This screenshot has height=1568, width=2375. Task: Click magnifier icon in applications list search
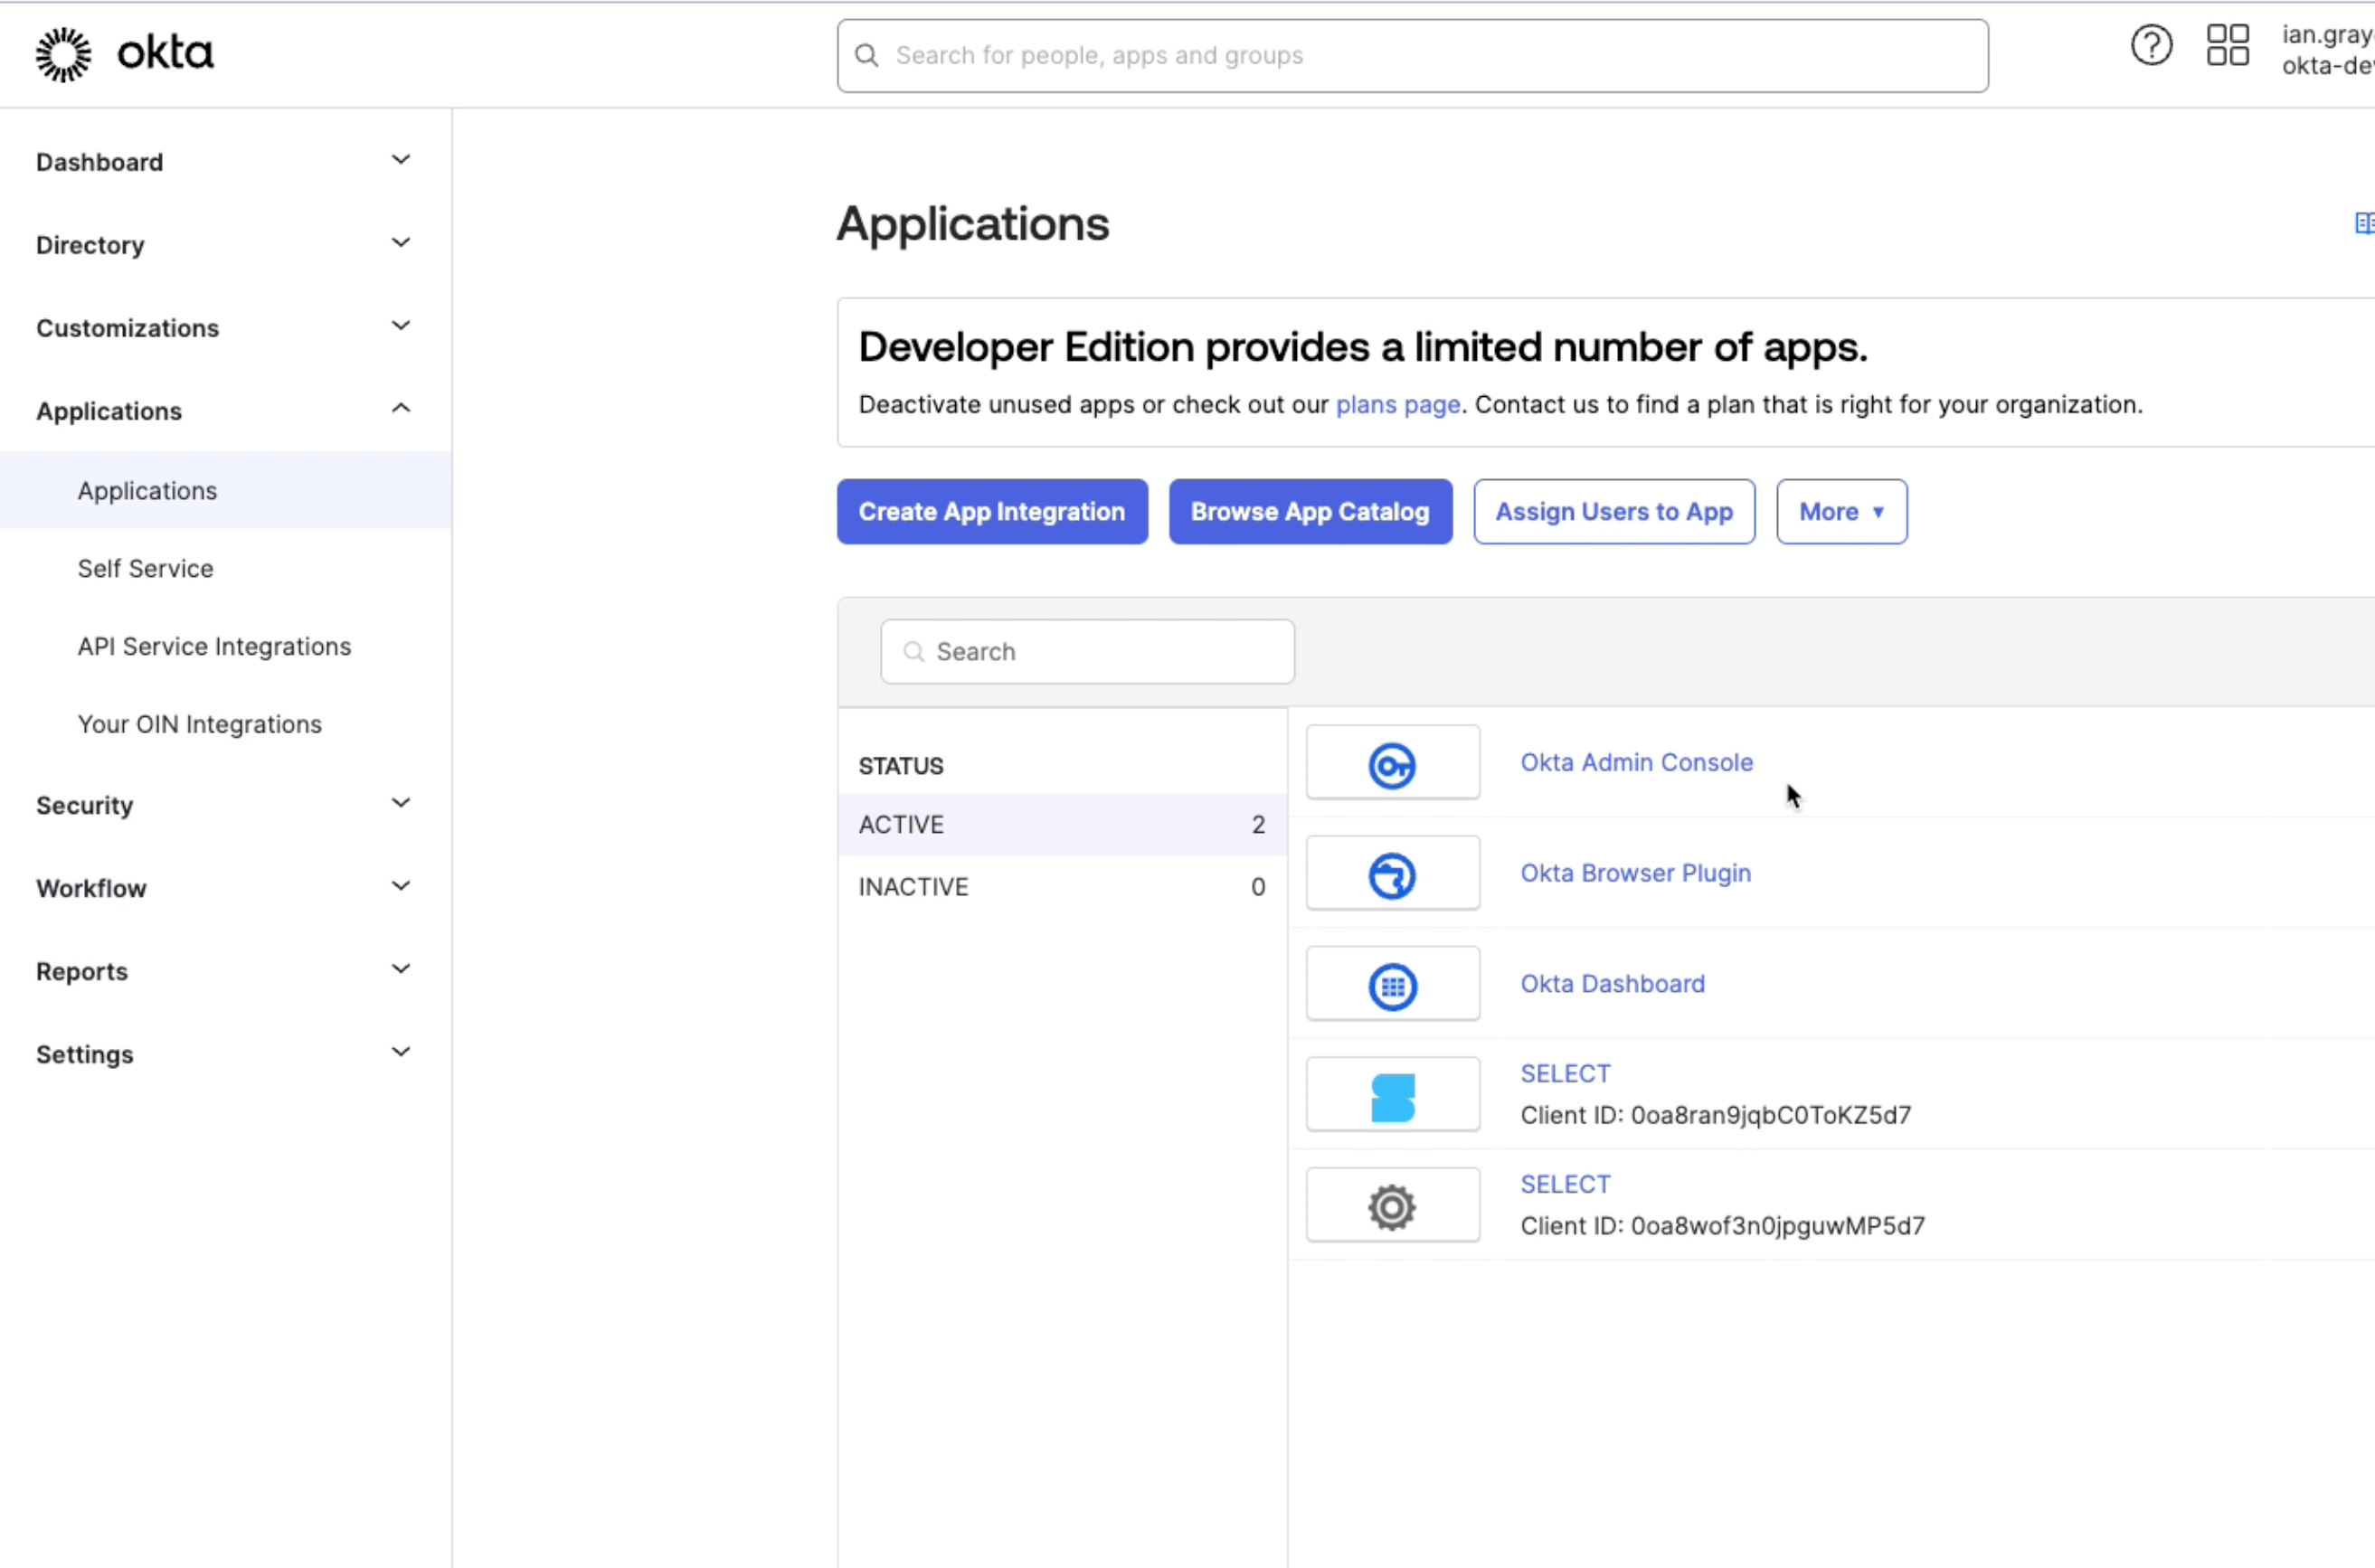pyautogui.click(x=913, y=652)
